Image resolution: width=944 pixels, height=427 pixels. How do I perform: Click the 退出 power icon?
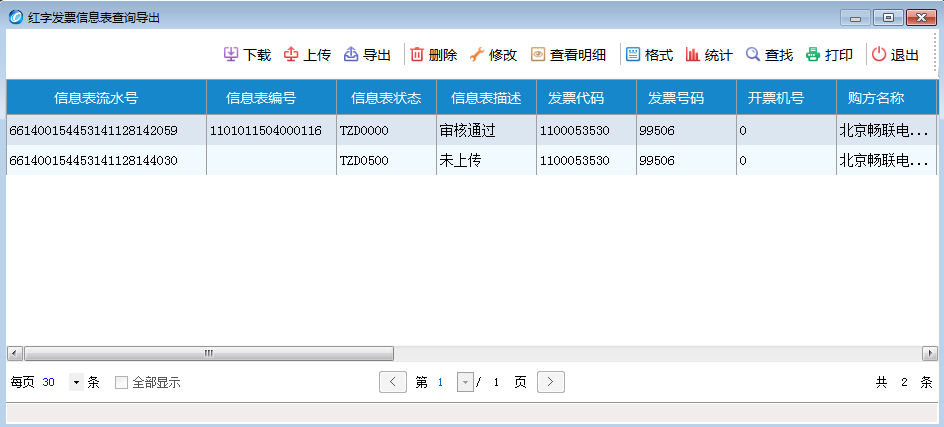[879, 55]
